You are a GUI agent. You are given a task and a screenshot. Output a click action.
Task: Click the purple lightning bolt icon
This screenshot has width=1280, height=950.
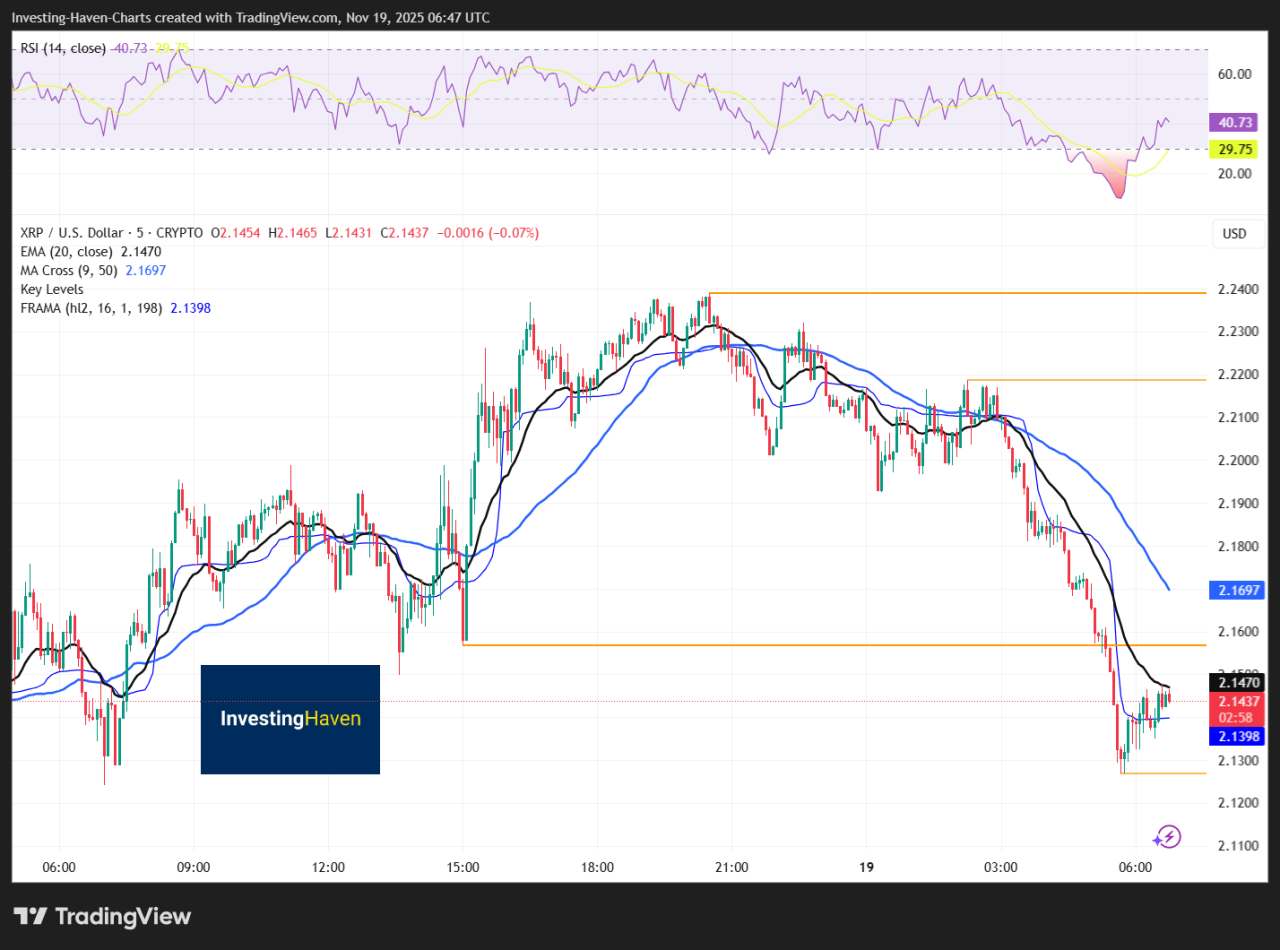coord(1168,836)
